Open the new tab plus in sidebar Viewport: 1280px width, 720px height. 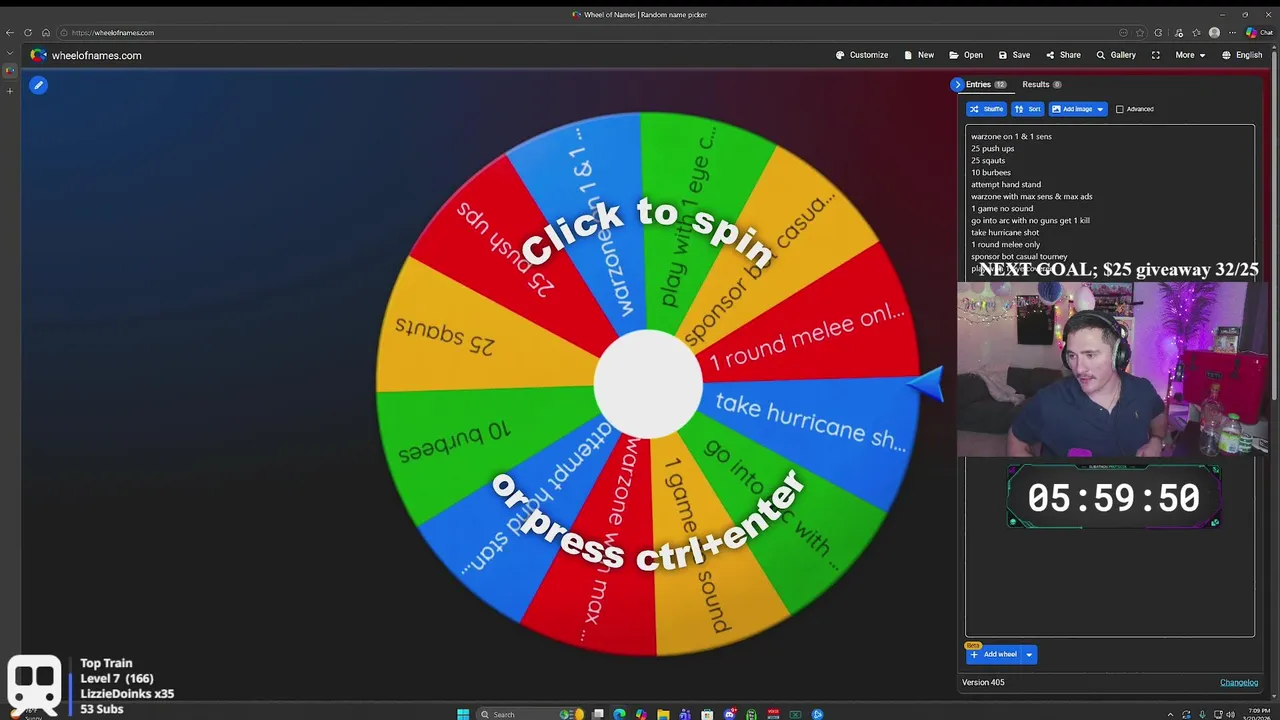point(10,91)
